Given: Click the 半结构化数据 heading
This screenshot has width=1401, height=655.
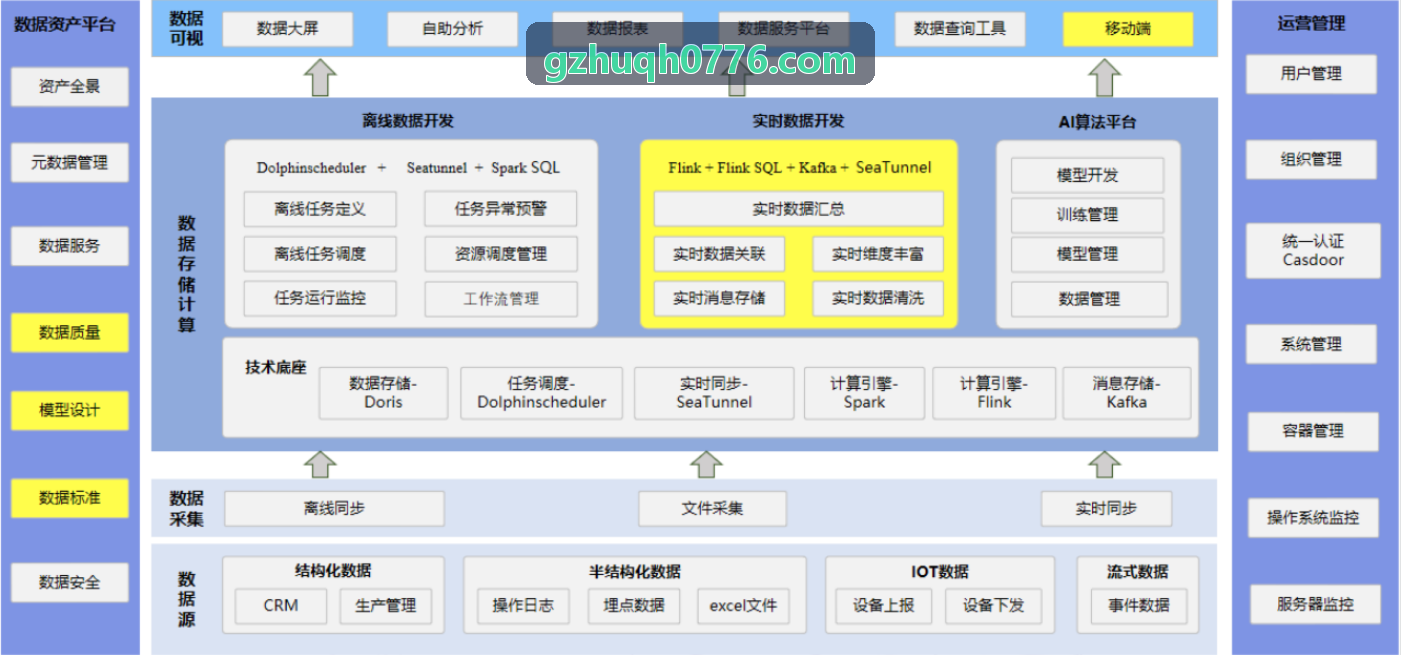Looking at the screenshot, I should (x=635, y=571).
